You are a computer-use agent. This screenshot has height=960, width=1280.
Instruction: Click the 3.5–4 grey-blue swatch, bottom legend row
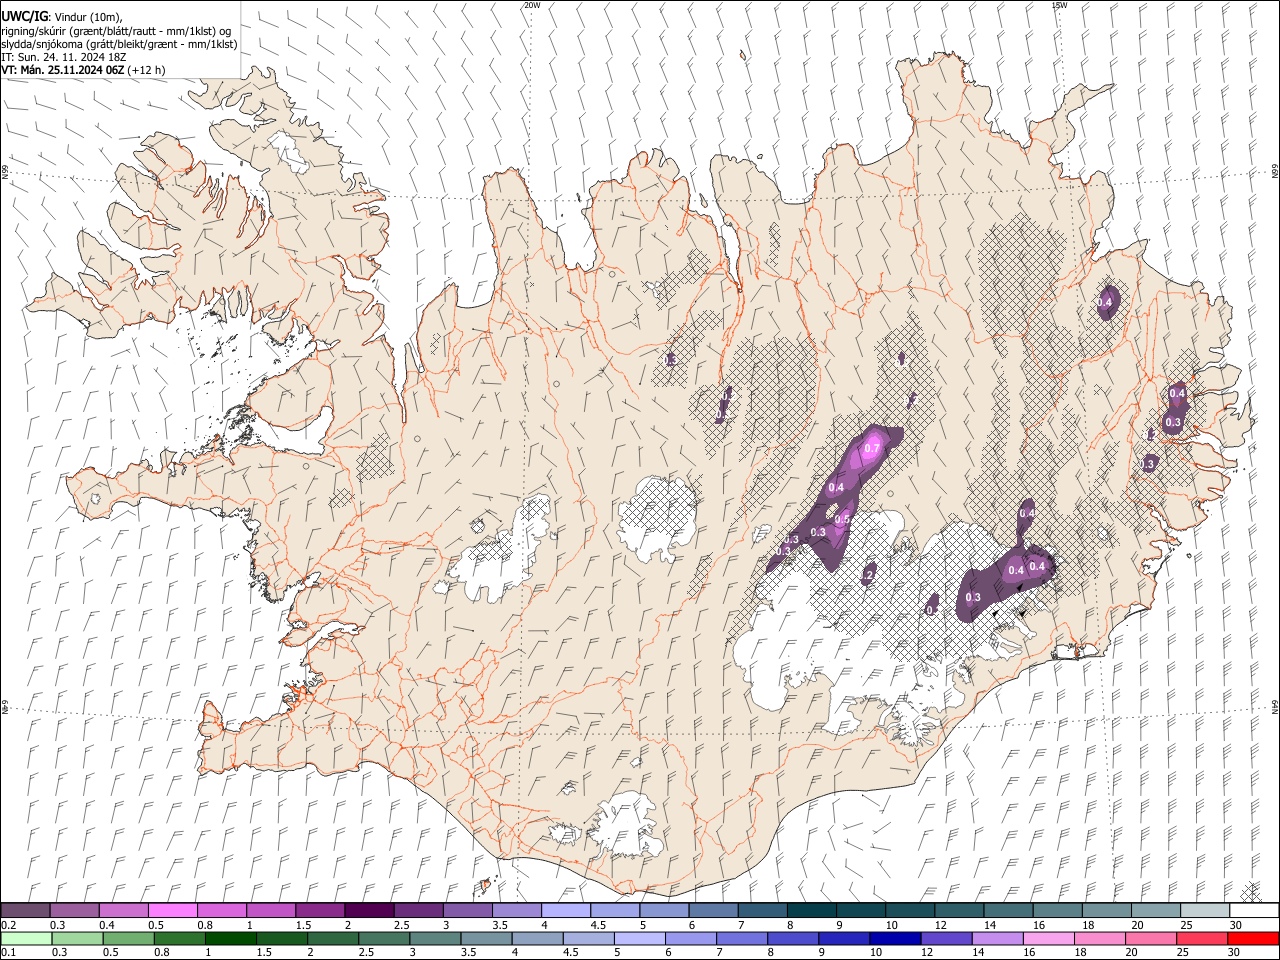click(486, 938)
